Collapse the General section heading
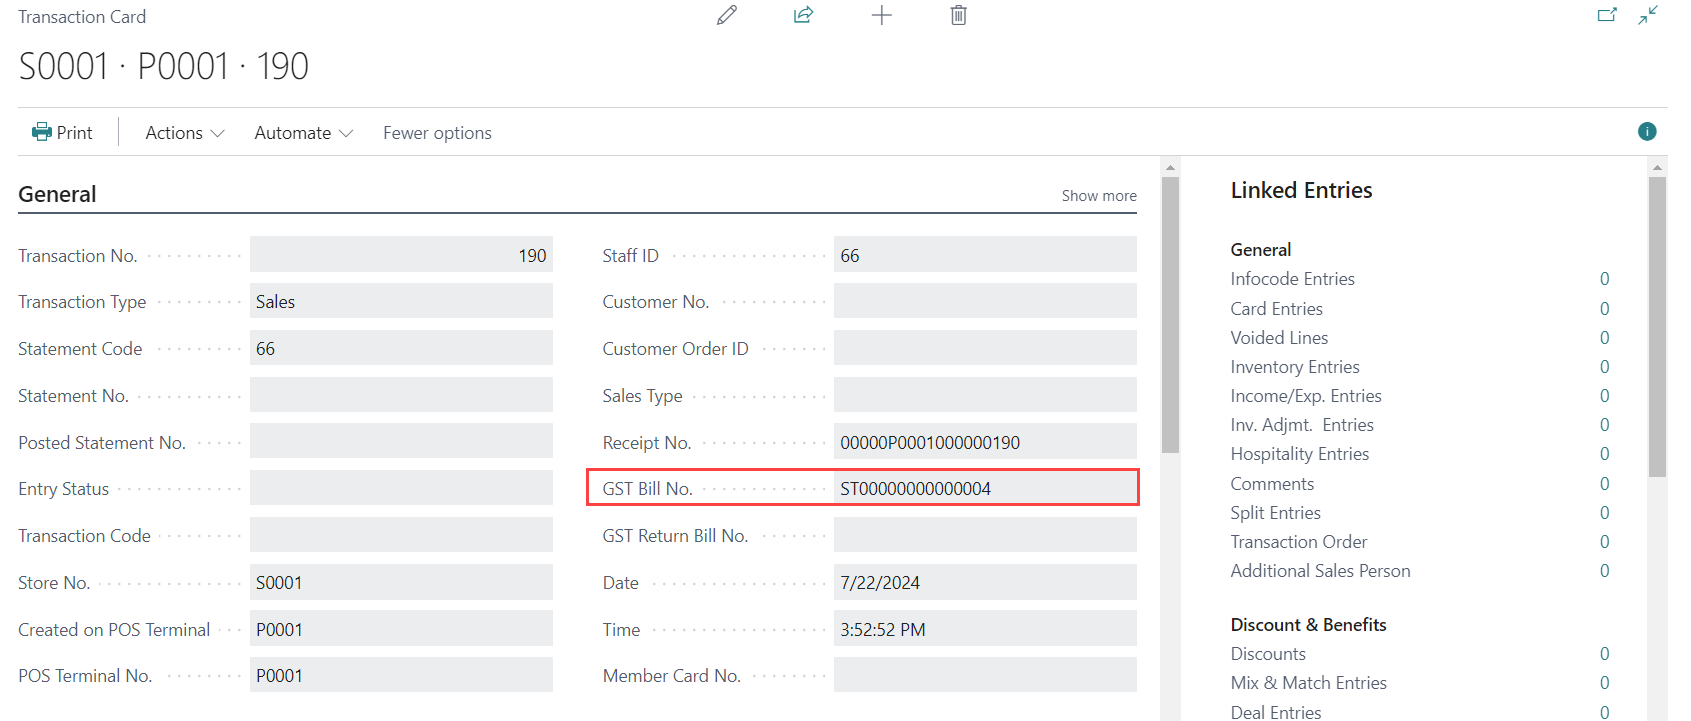Screen dimensions: 1691x721 [x=58, y=195]
